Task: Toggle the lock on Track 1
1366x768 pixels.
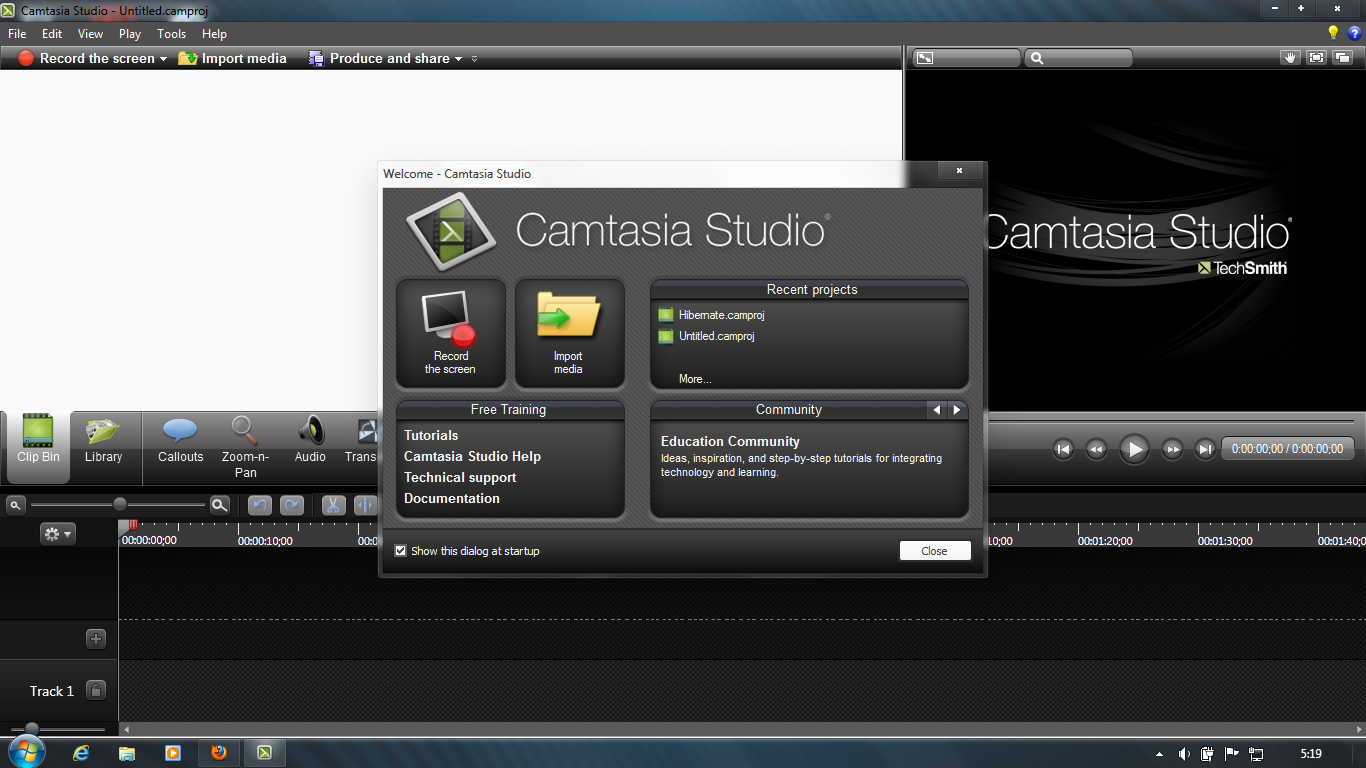Action: click(96, 690)
